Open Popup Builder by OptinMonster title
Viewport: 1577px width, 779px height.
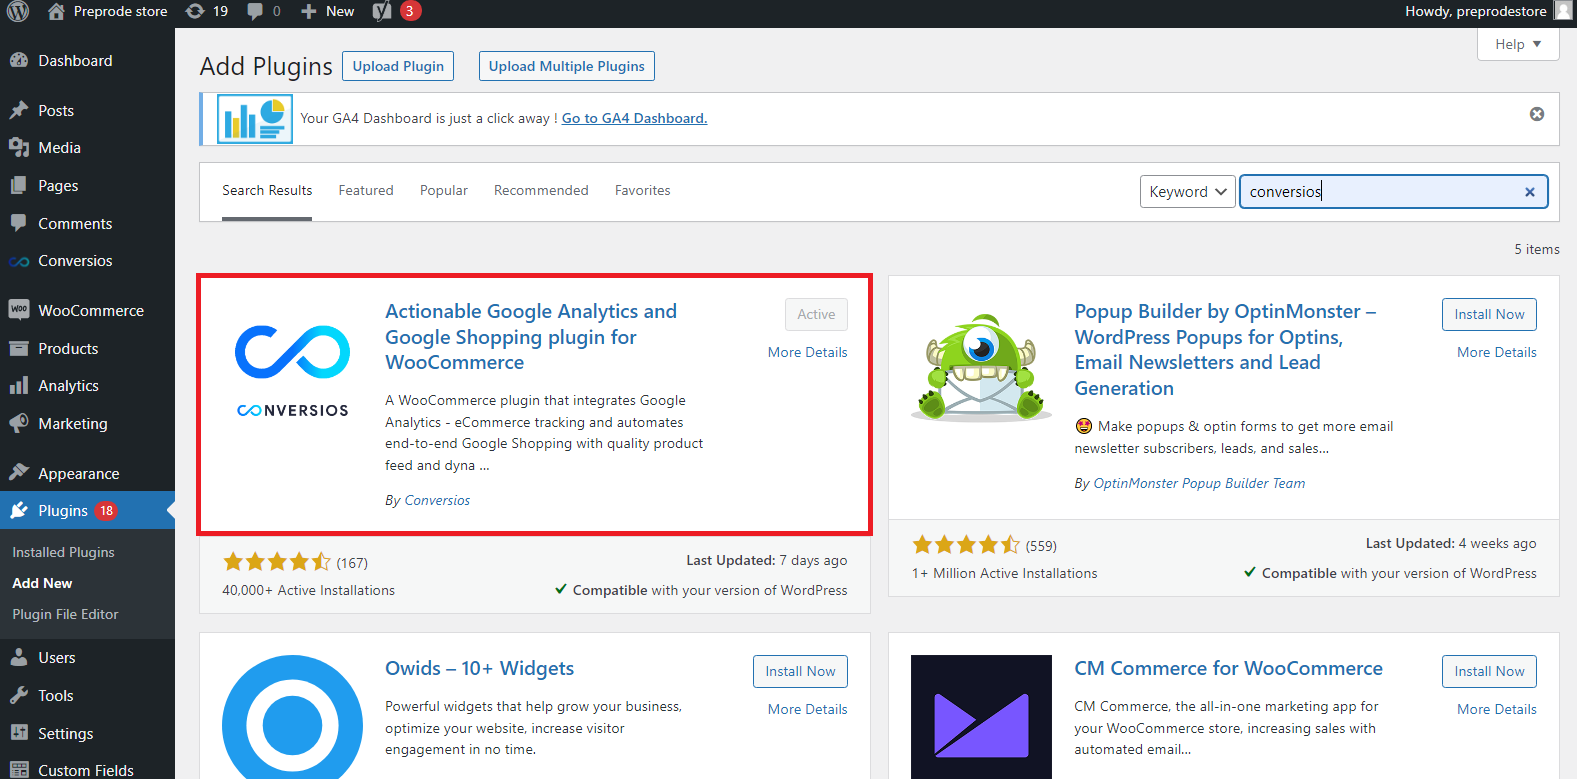coord(1225,350)
